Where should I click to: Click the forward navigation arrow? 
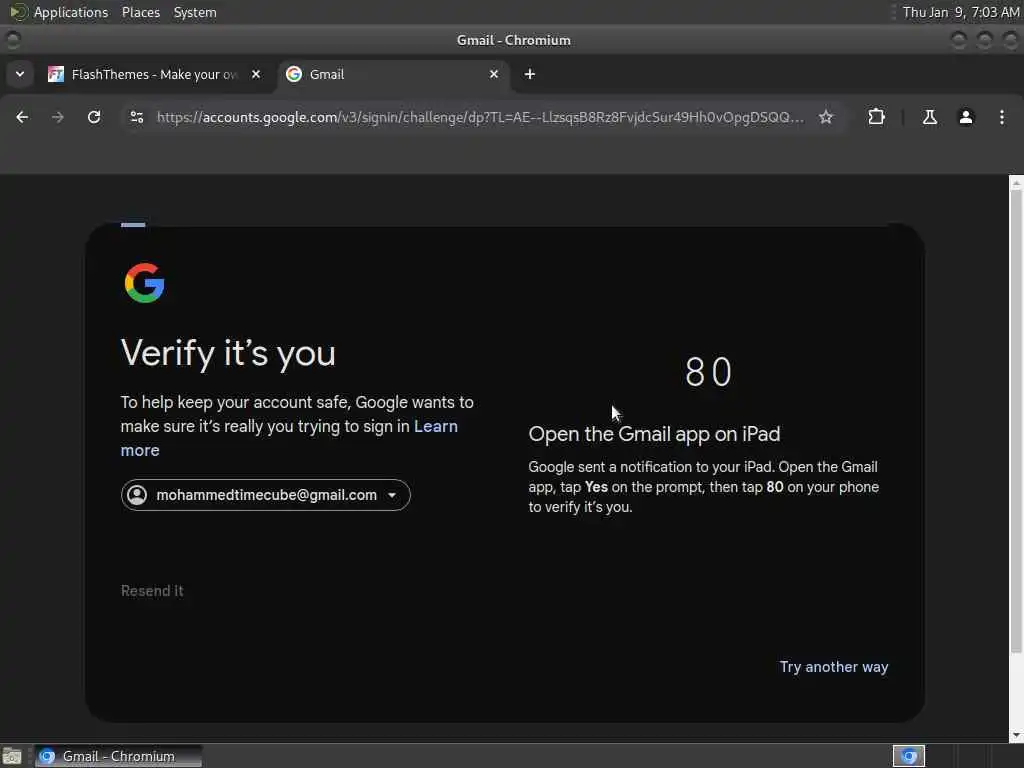(x=57, y=118)
